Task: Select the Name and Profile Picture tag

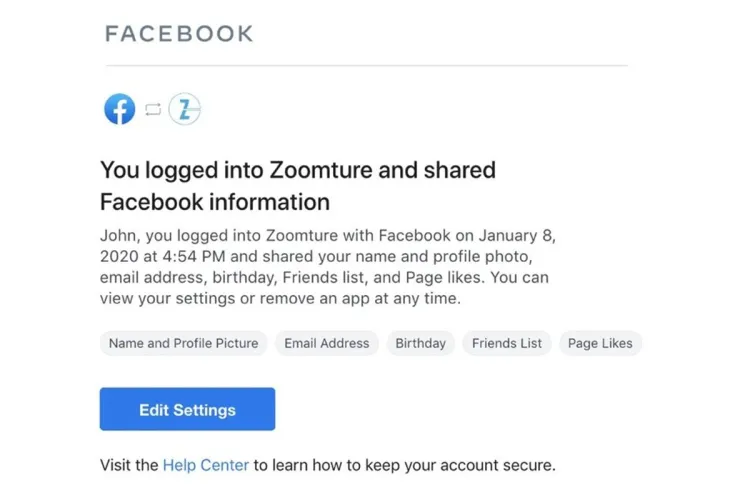Action: point(184,343)
